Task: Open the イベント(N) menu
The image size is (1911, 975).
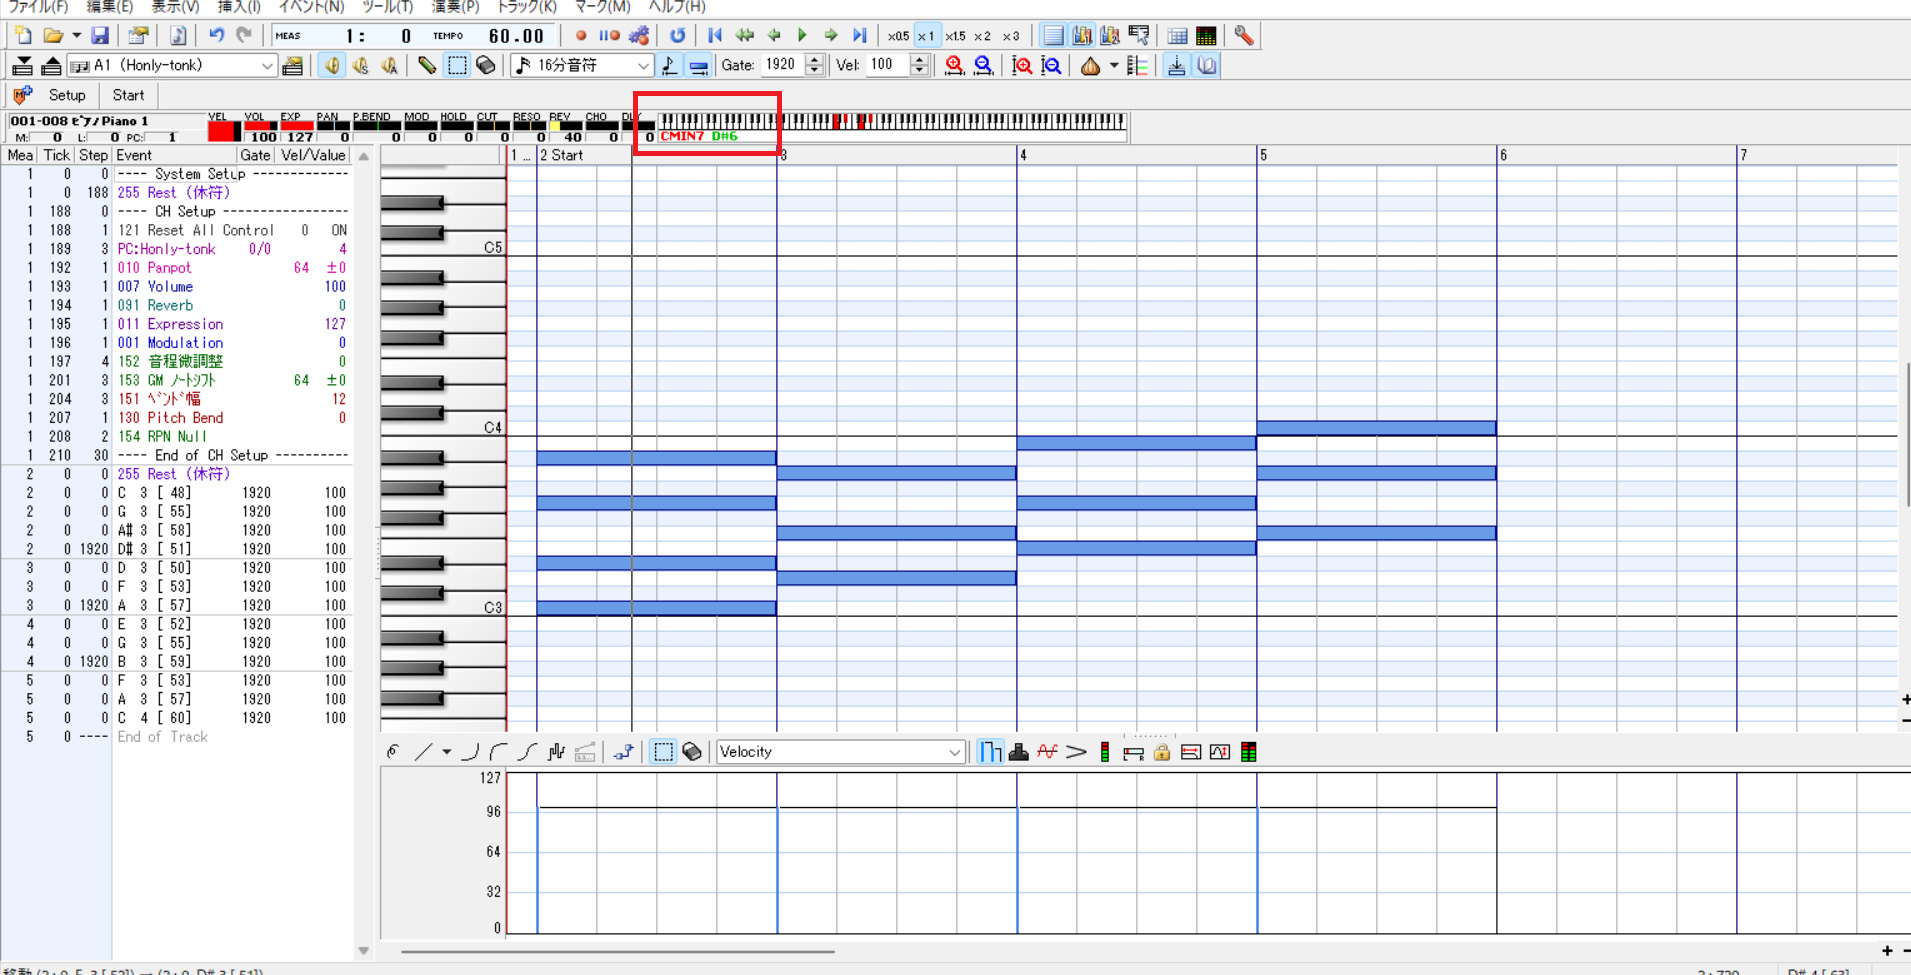Action: [311, 7]
